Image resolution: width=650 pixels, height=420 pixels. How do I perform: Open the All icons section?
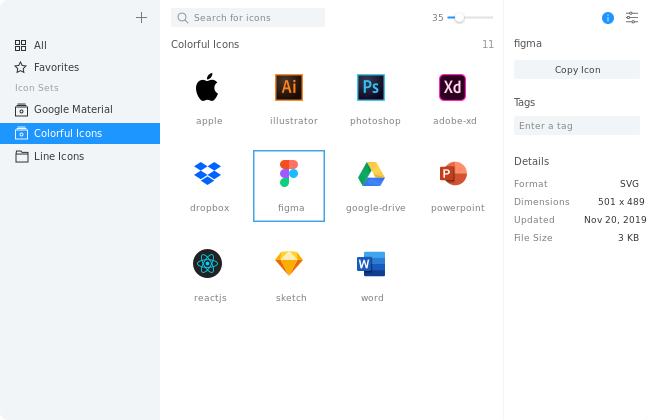pos(40,45)
